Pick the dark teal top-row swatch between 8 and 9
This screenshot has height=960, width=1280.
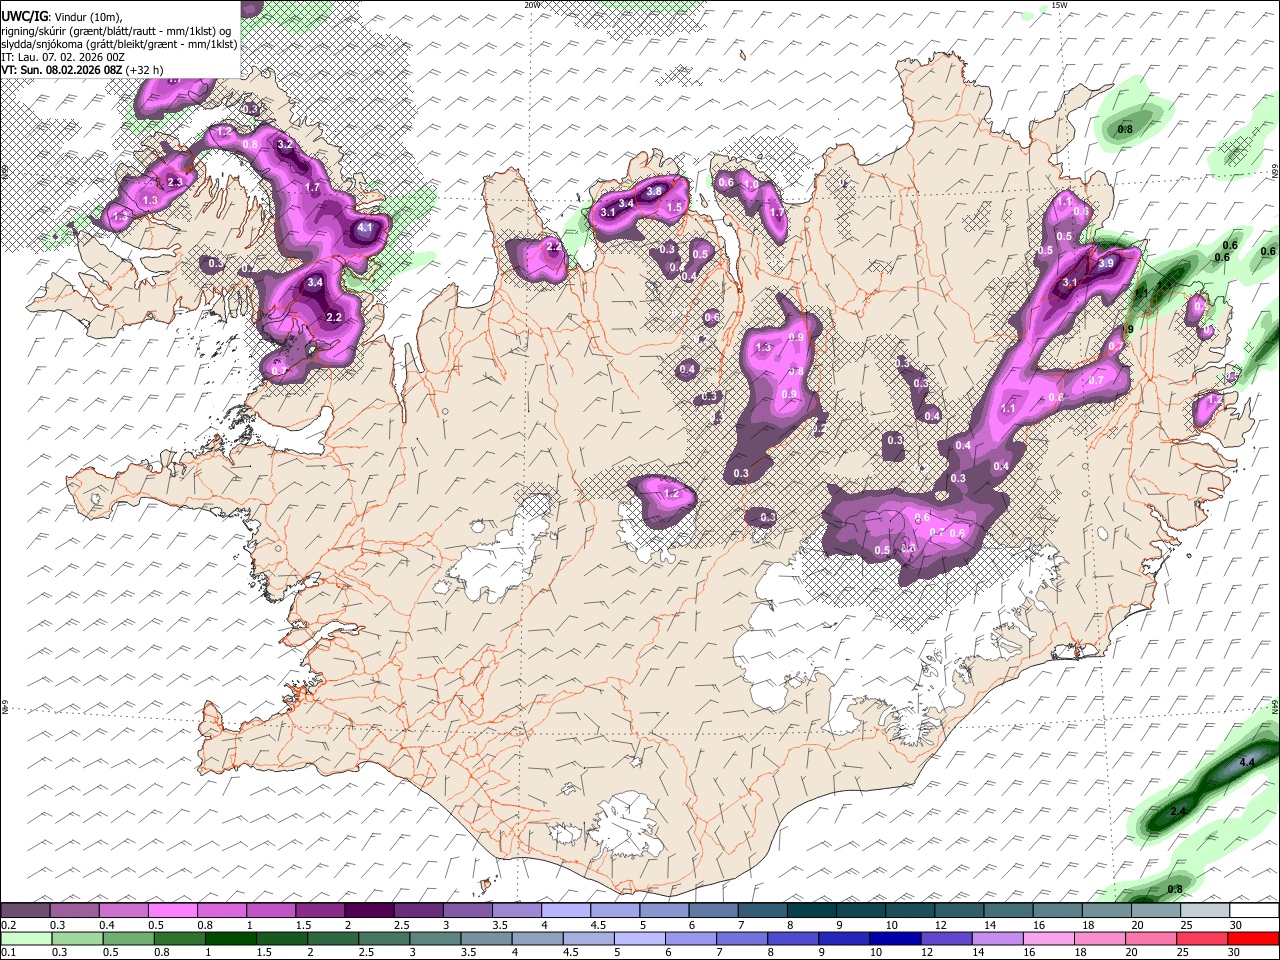[x=810, y=911]
